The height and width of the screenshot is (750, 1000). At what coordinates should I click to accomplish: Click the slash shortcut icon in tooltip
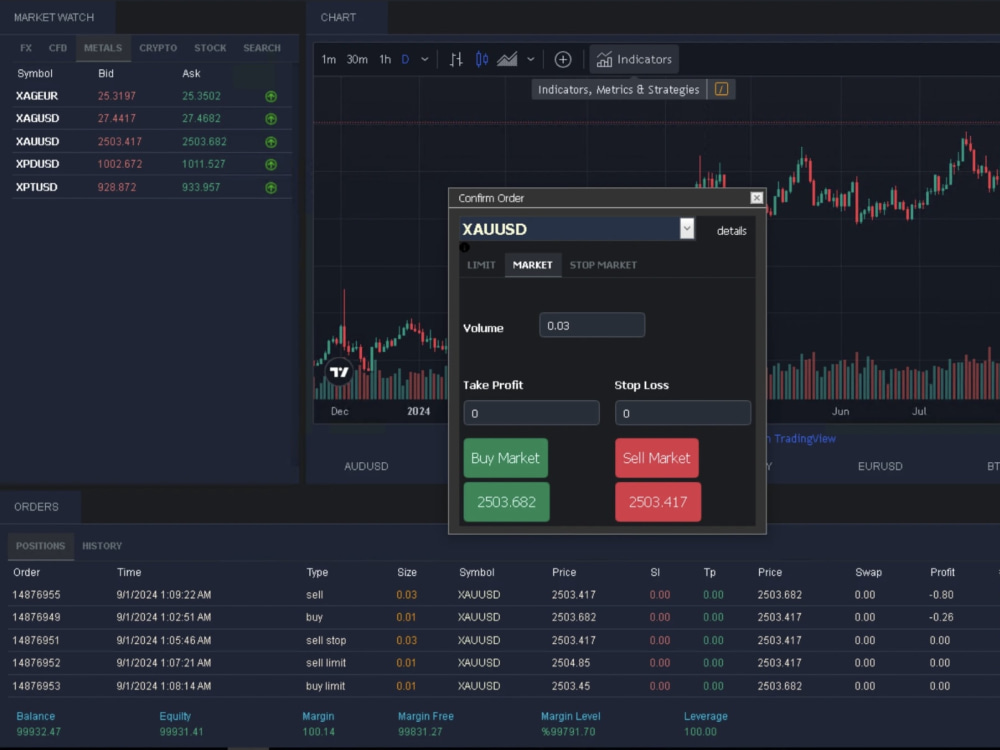point(721,89)
